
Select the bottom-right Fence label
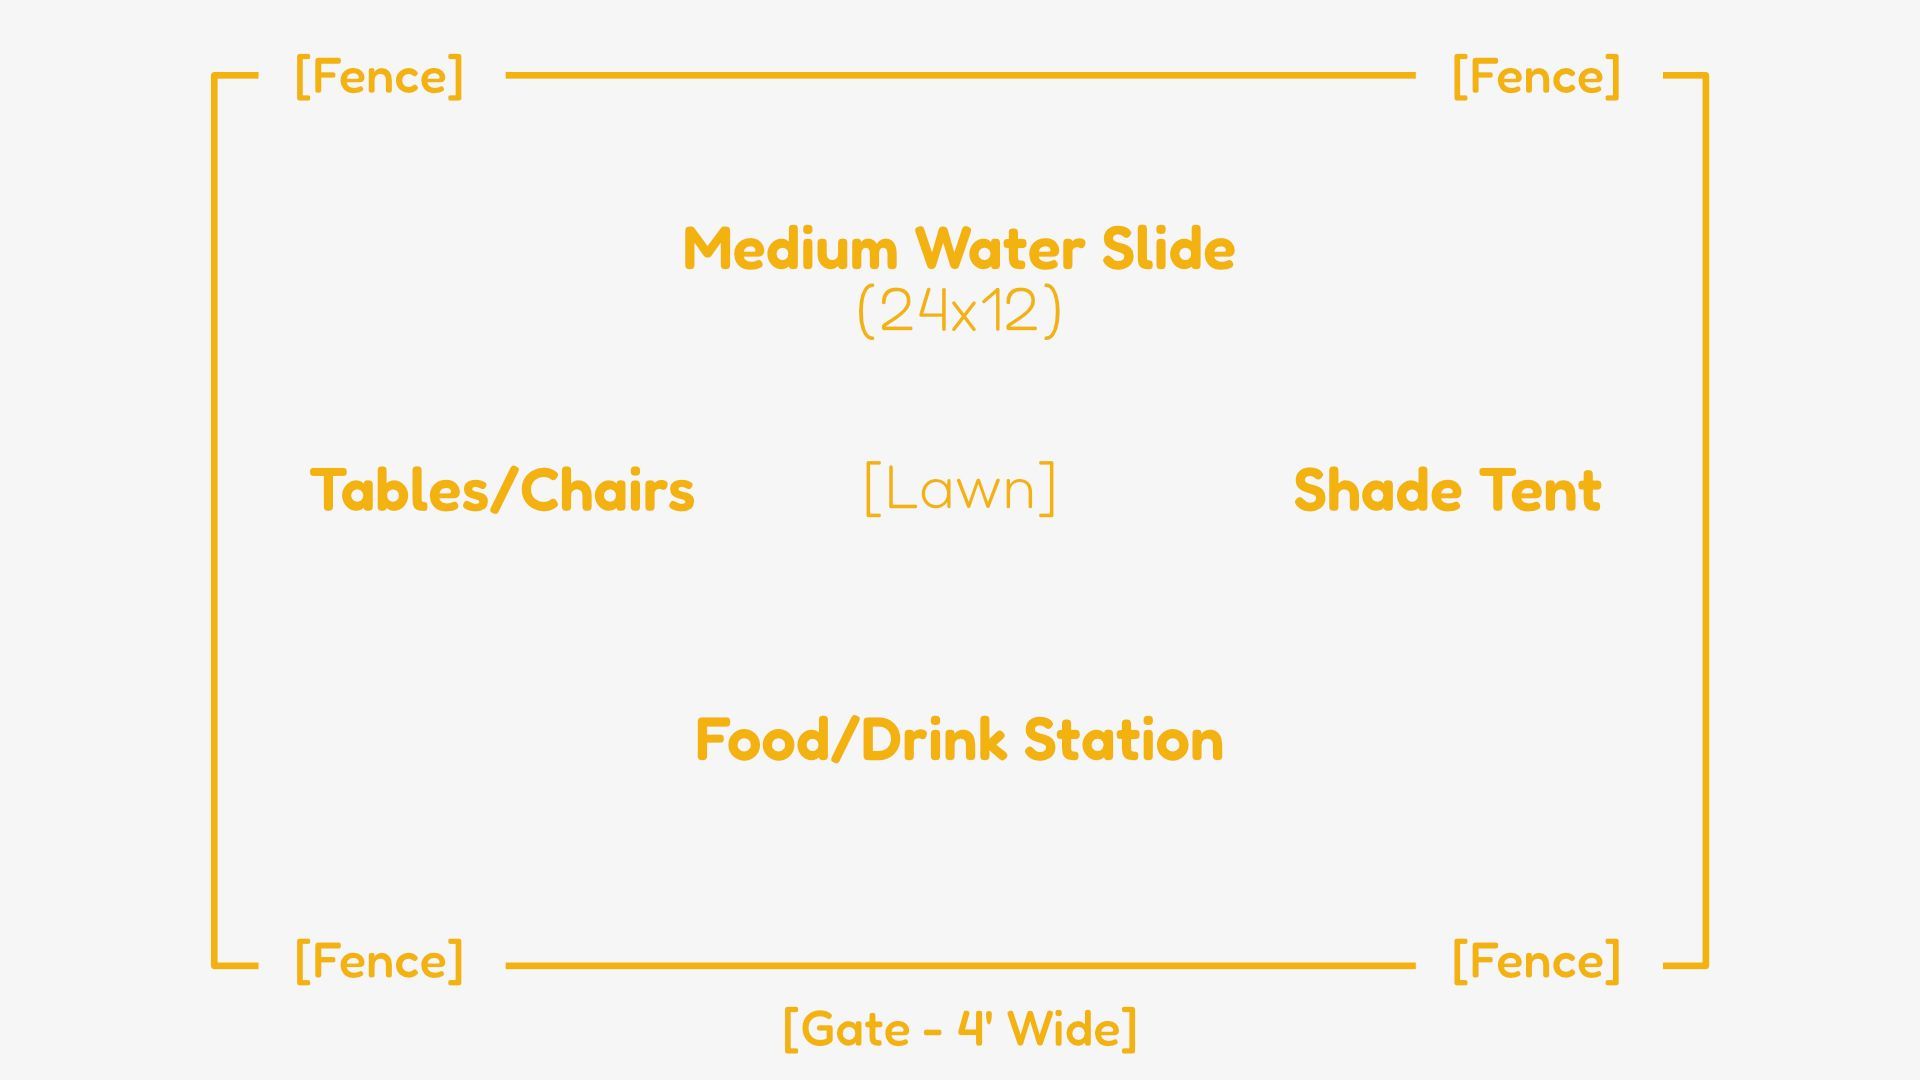1536,961
